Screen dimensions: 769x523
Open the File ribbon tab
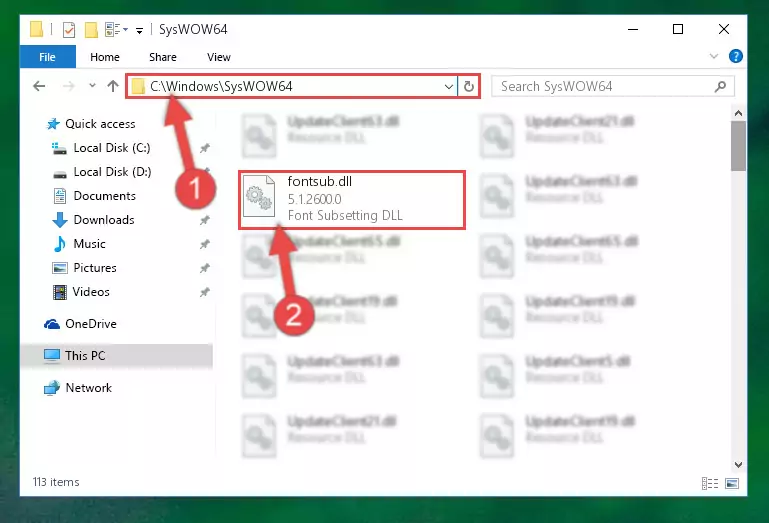pyautogui.click(x=48, y=57)
